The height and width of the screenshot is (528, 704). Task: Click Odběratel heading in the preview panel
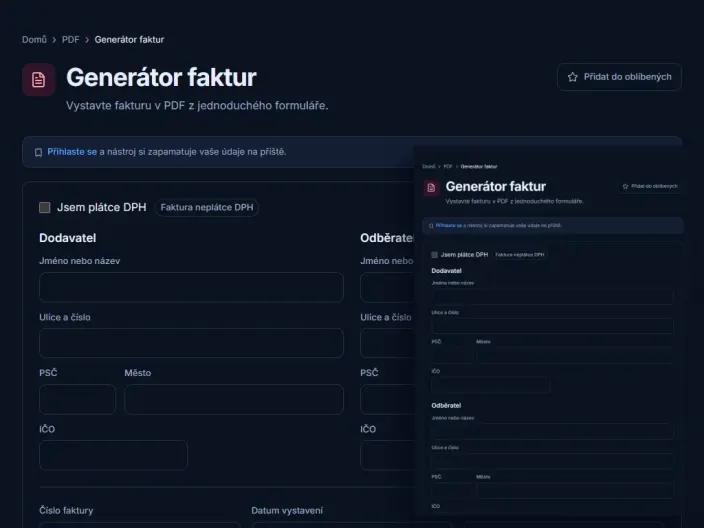[446, 405]
